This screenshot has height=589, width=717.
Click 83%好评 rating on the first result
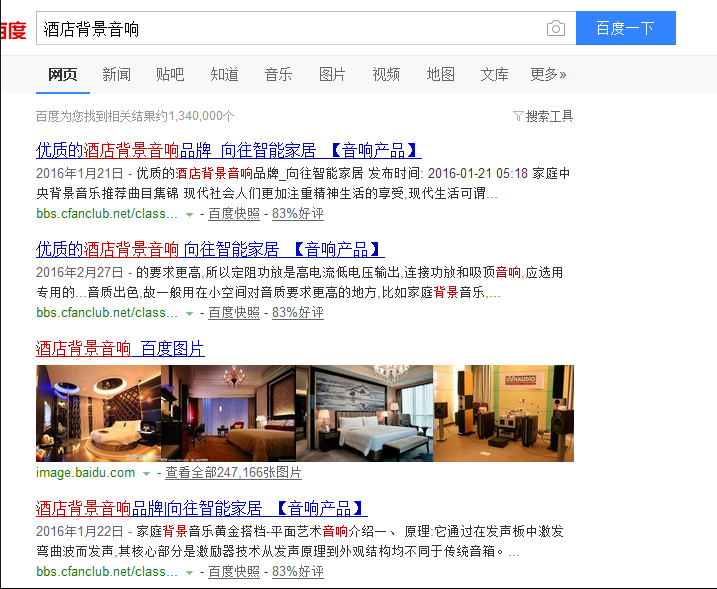pos(298,214)
